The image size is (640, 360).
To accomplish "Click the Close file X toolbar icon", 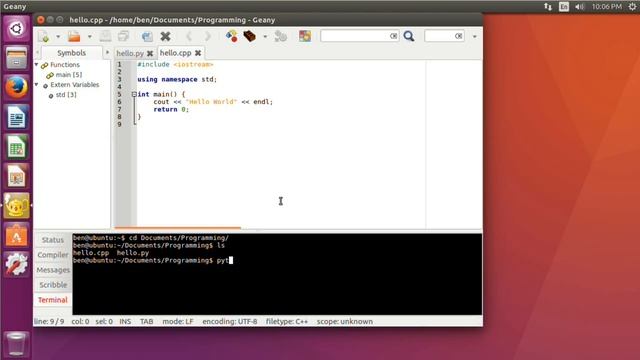I will click(x=165, y=36).
